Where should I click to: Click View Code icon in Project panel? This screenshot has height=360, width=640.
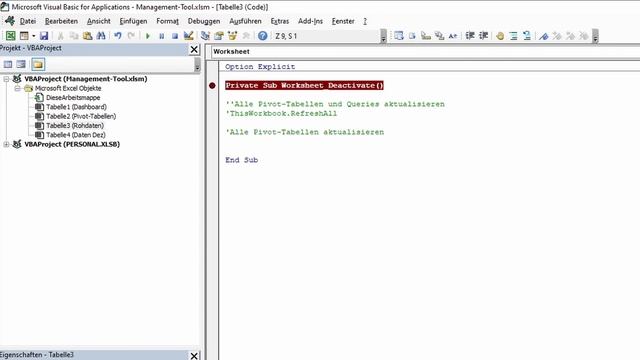[8, 64]
